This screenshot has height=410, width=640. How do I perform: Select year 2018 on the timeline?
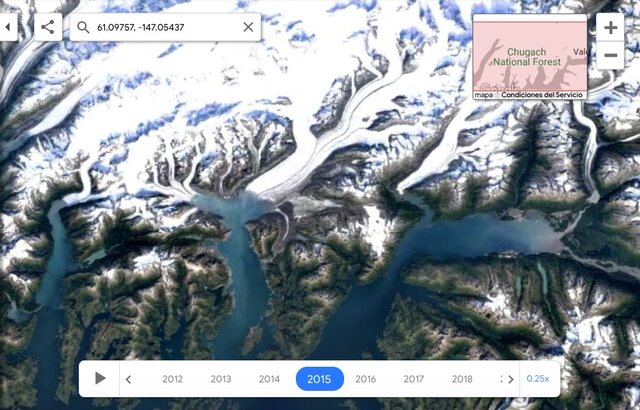click(x=462, y=379)
